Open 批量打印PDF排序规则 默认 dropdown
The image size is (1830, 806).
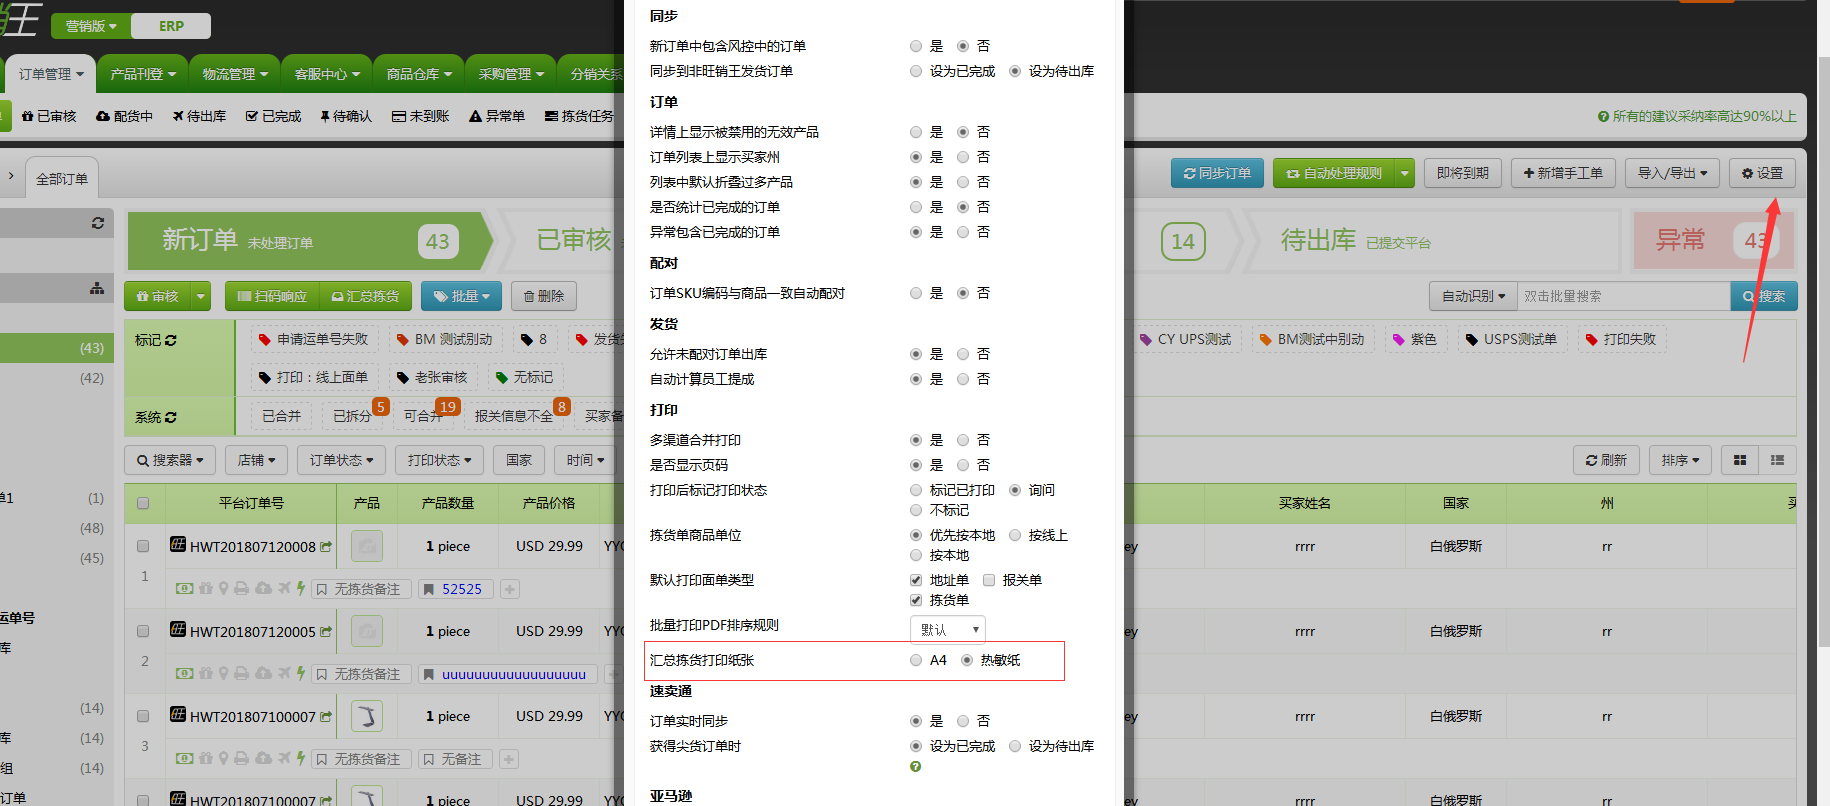tap(948, 629)
